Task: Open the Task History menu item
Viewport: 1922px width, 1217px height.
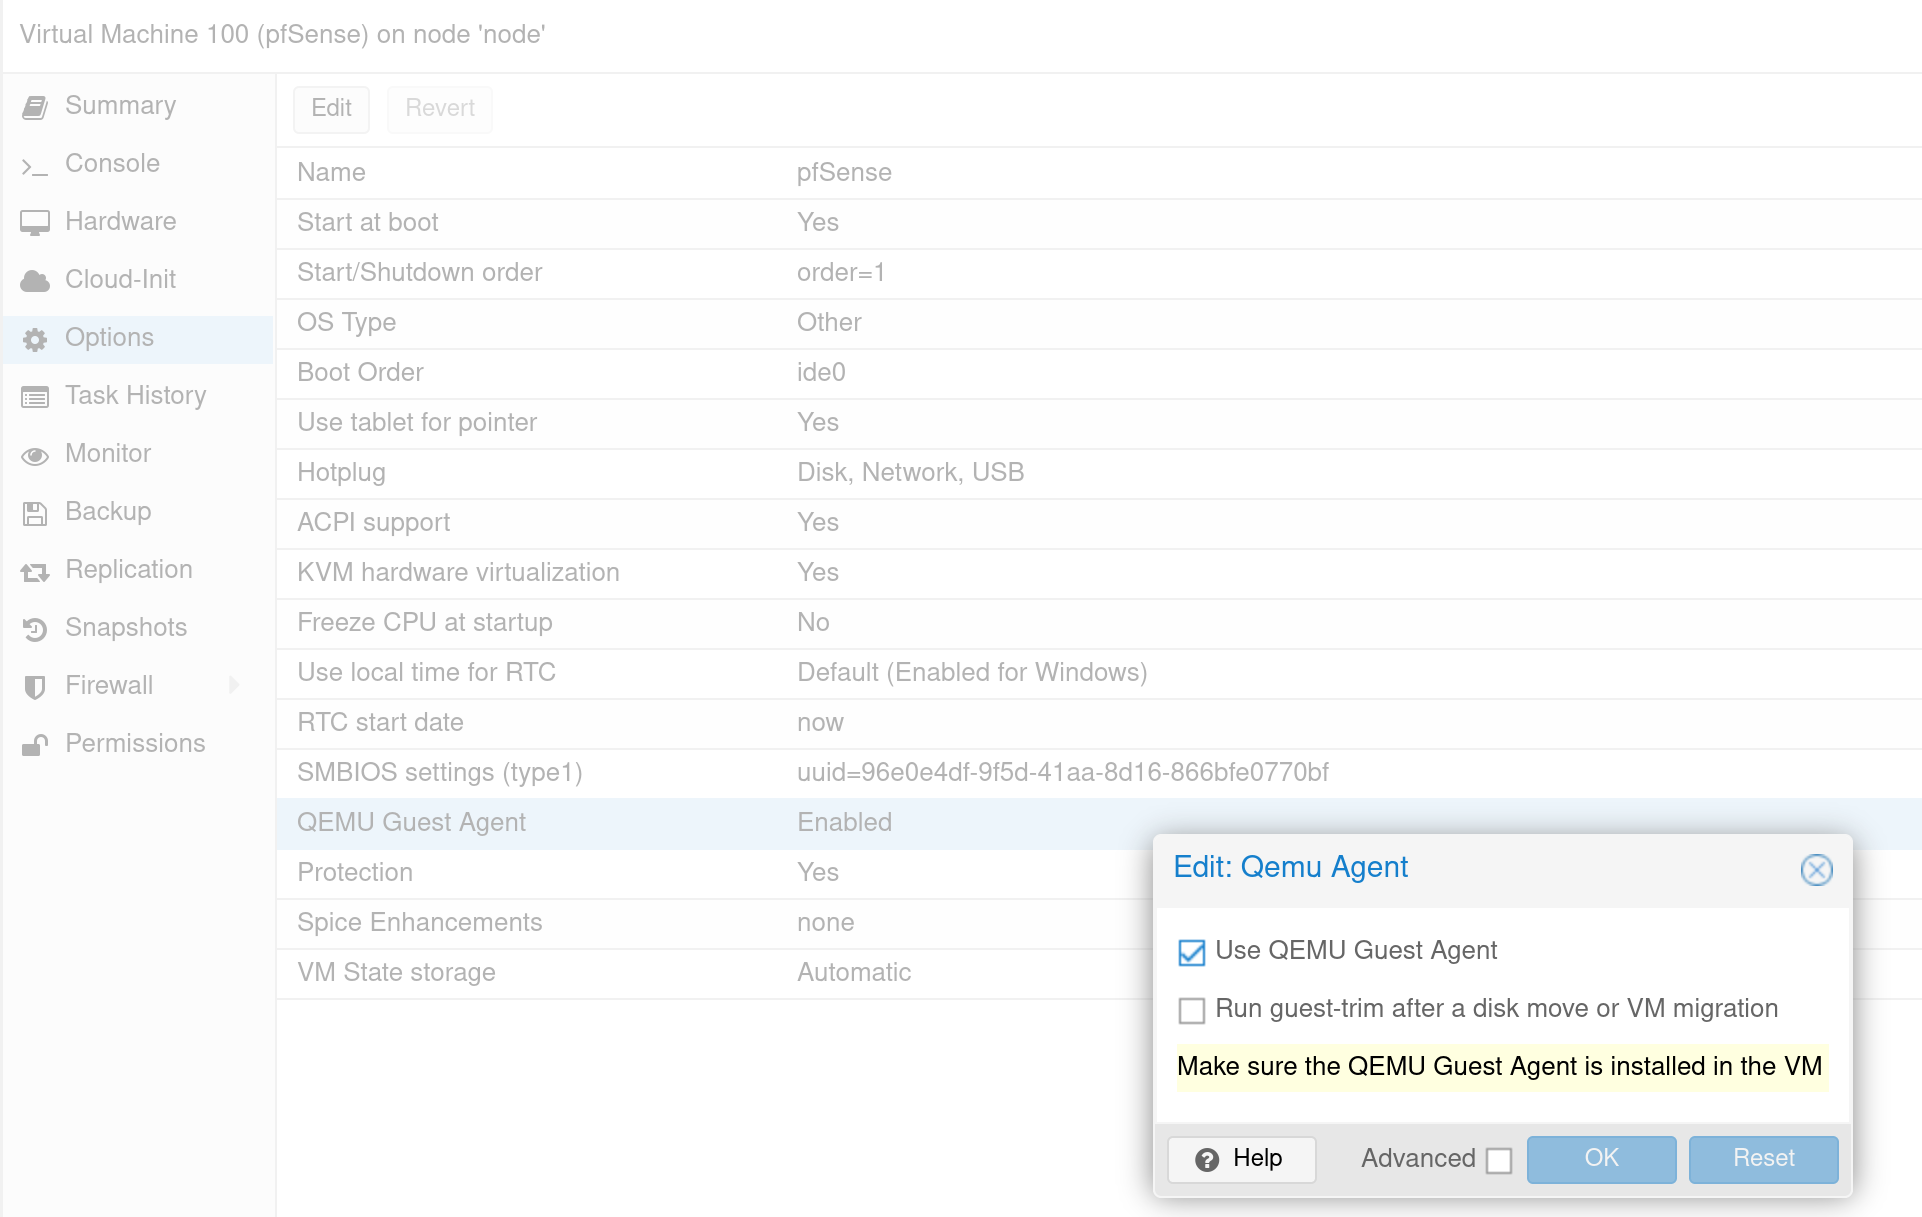Action: 135,396
